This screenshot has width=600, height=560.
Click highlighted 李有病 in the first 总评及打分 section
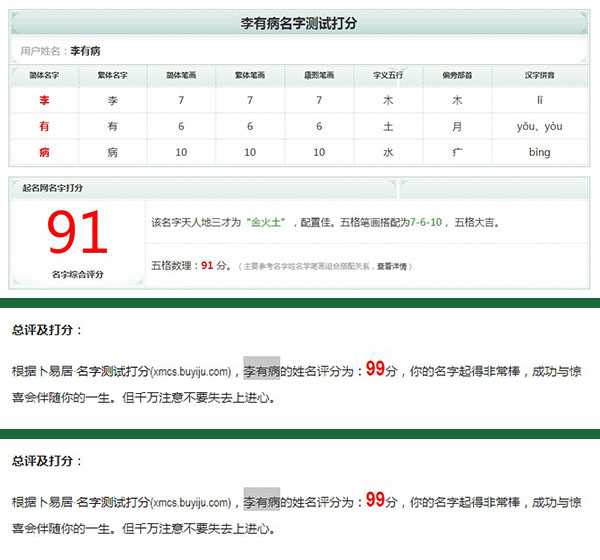(x=262, y=371)
